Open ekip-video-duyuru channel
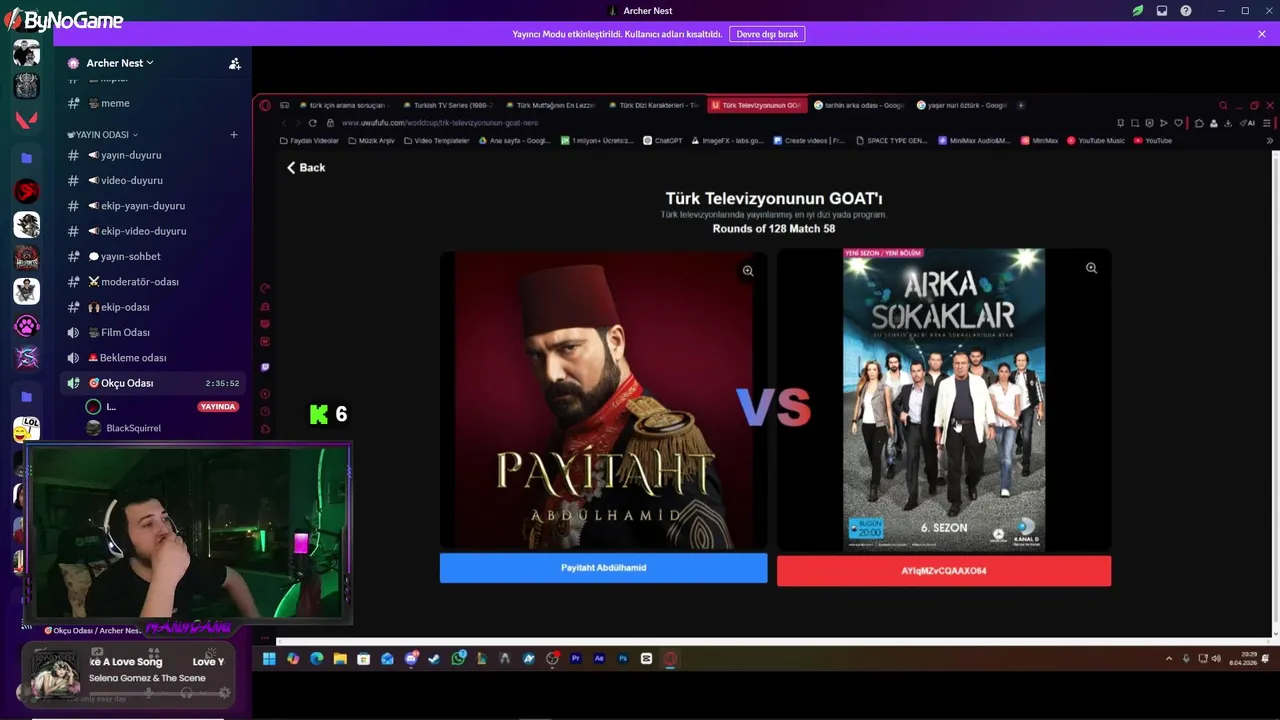The image size is (1280, 720). tap(150, 231)
